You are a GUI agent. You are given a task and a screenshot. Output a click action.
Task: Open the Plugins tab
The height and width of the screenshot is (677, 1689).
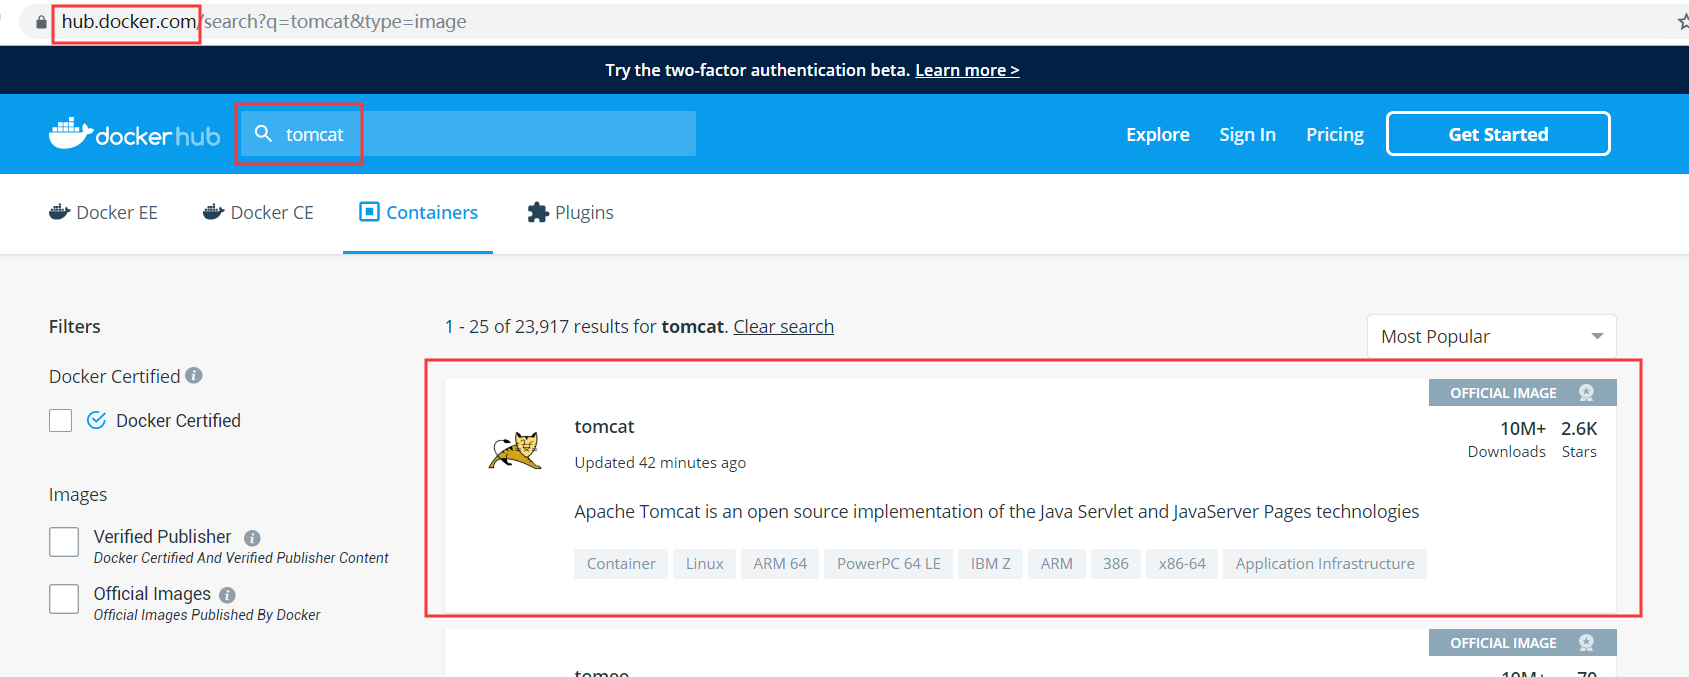click(x=571, y=212)
